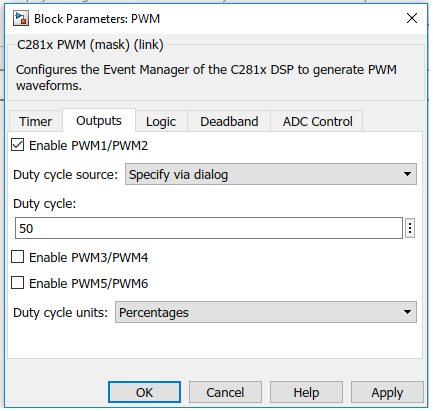Image resolution: width=433 pixels, height=411 pixels.
Task: Select the Outputs tab
Action: (99, 121)
